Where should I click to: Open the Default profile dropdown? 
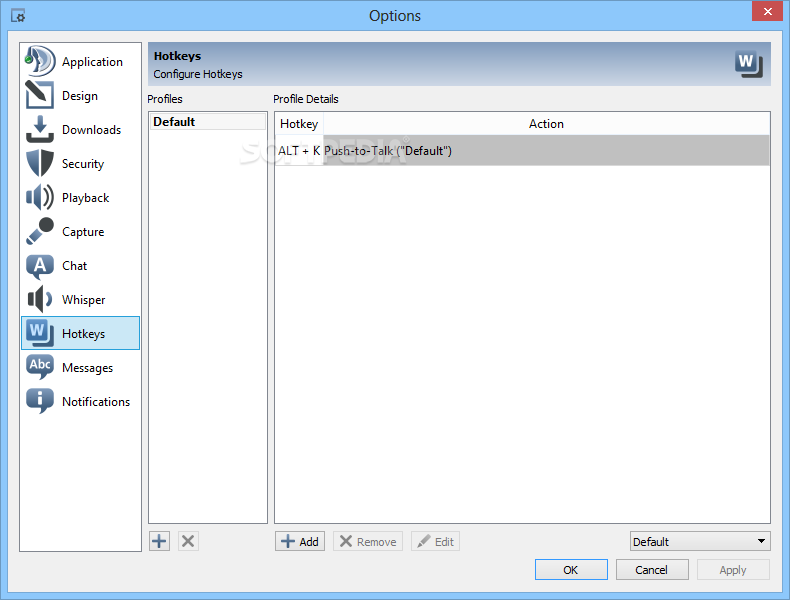coord(700,541)
